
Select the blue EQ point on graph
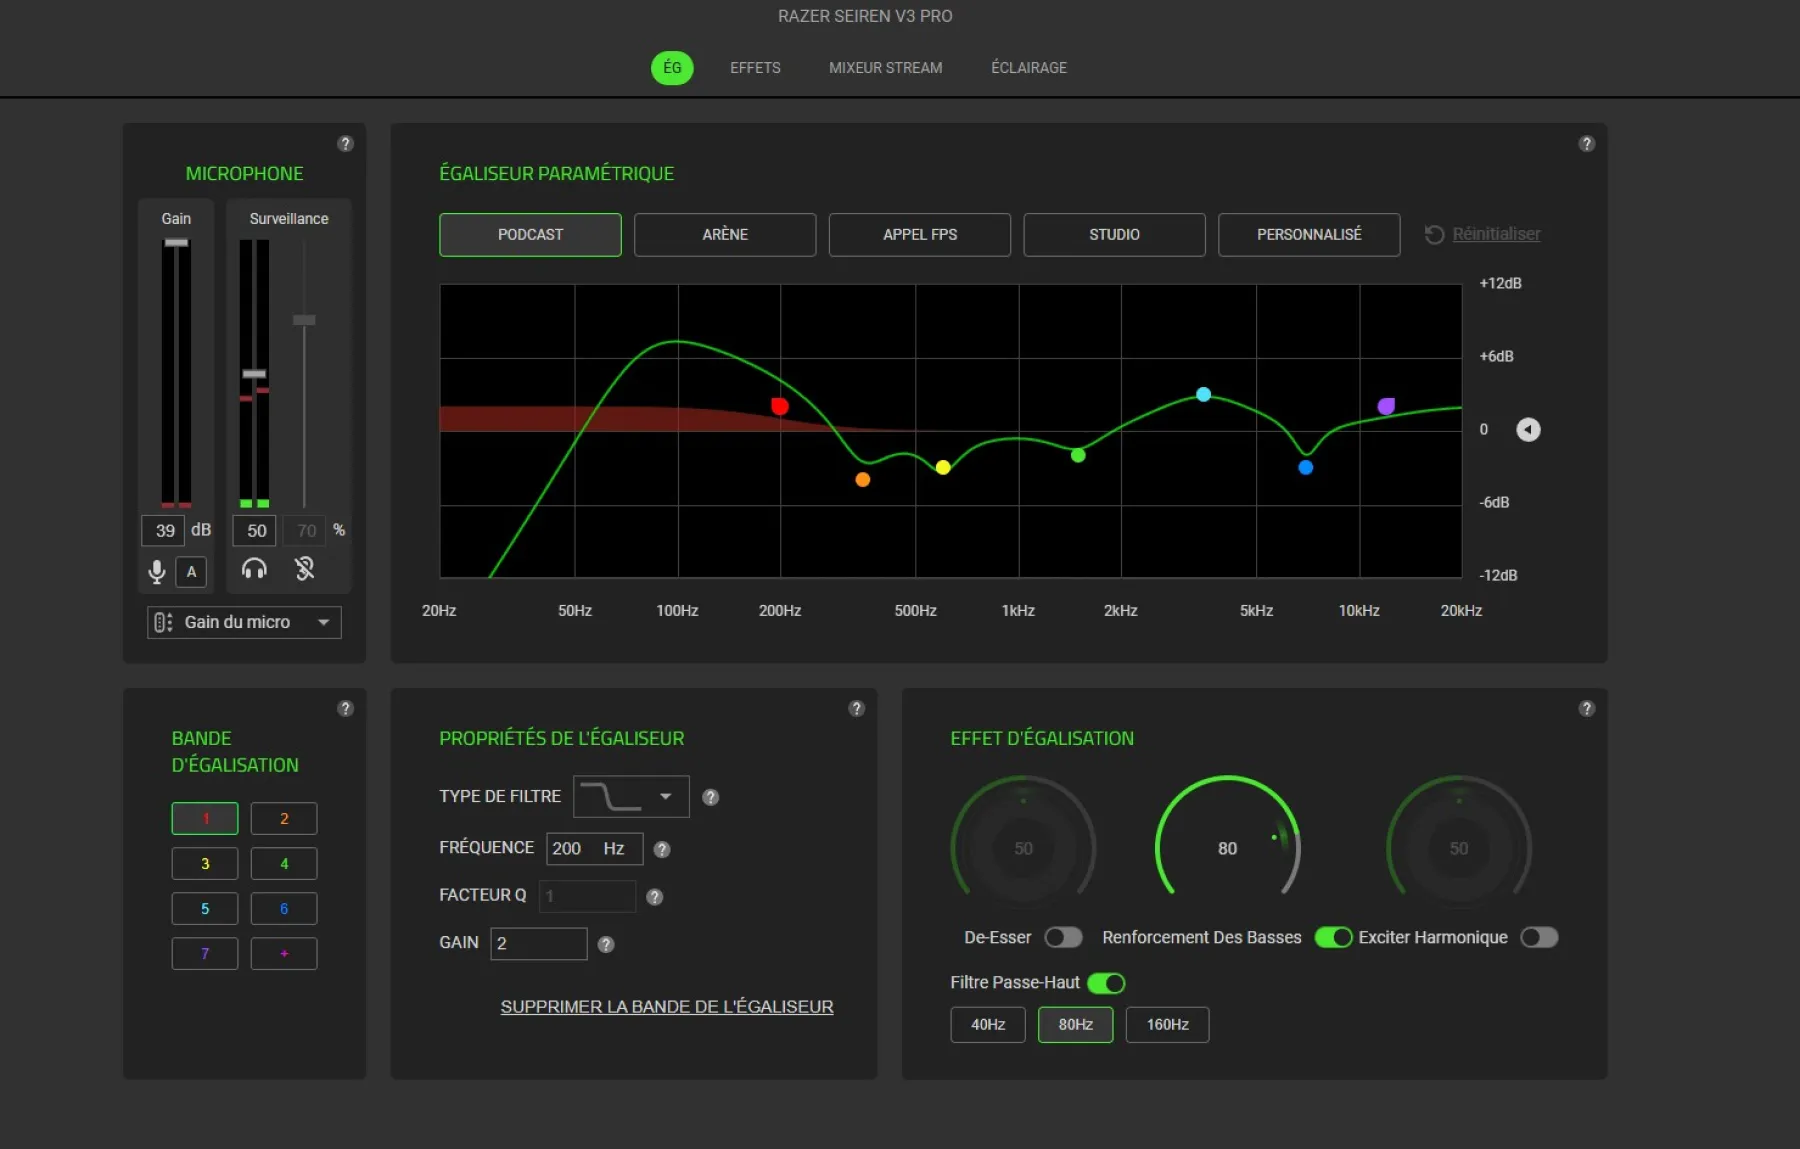click(x=1305, y=467)
